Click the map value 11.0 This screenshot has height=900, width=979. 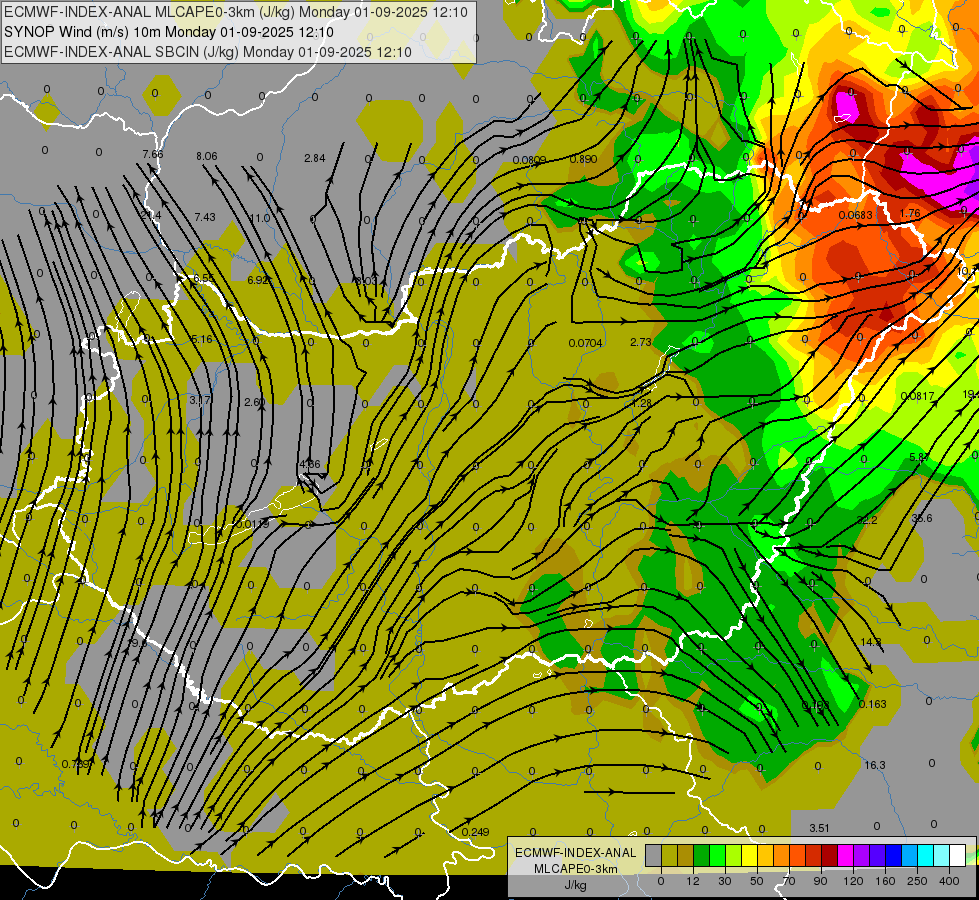pyautogui.click(x=260, y=218)
